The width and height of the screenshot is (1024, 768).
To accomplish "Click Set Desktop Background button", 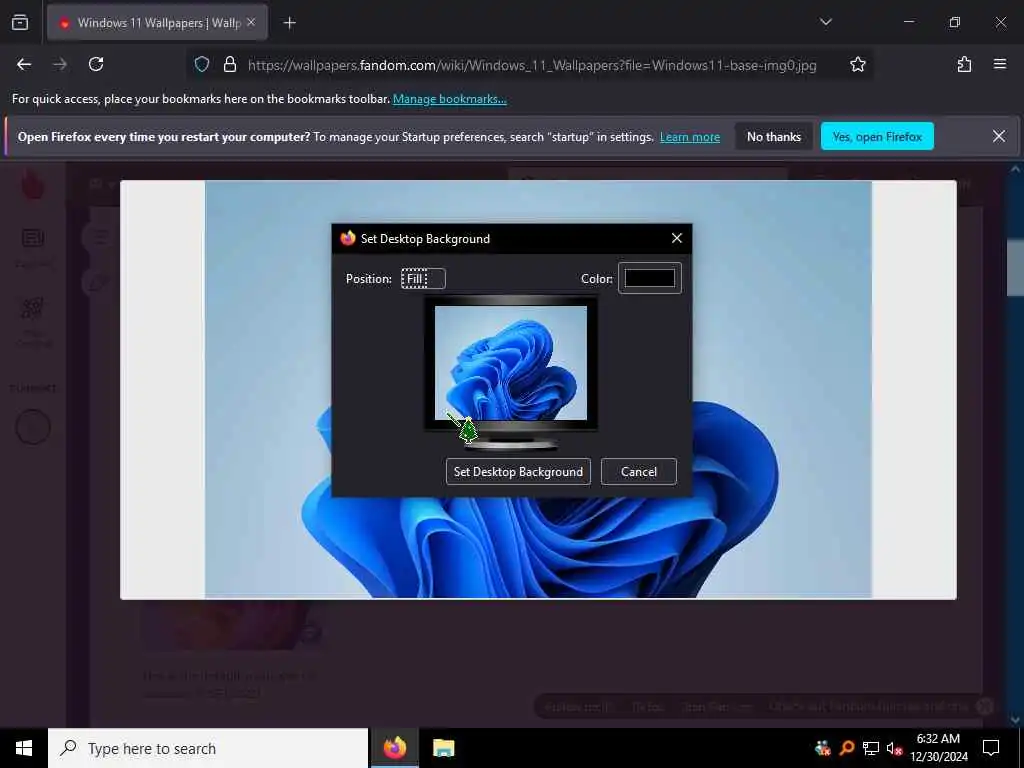I will click(x=518, y=472).
